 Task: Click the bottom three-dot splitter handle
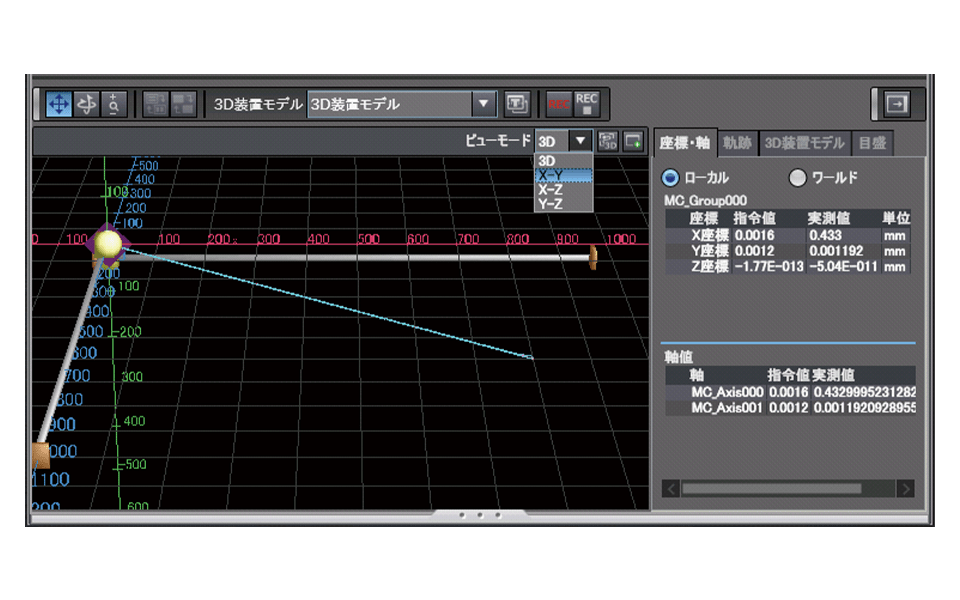pyautogui.click(x=480, y=516)
